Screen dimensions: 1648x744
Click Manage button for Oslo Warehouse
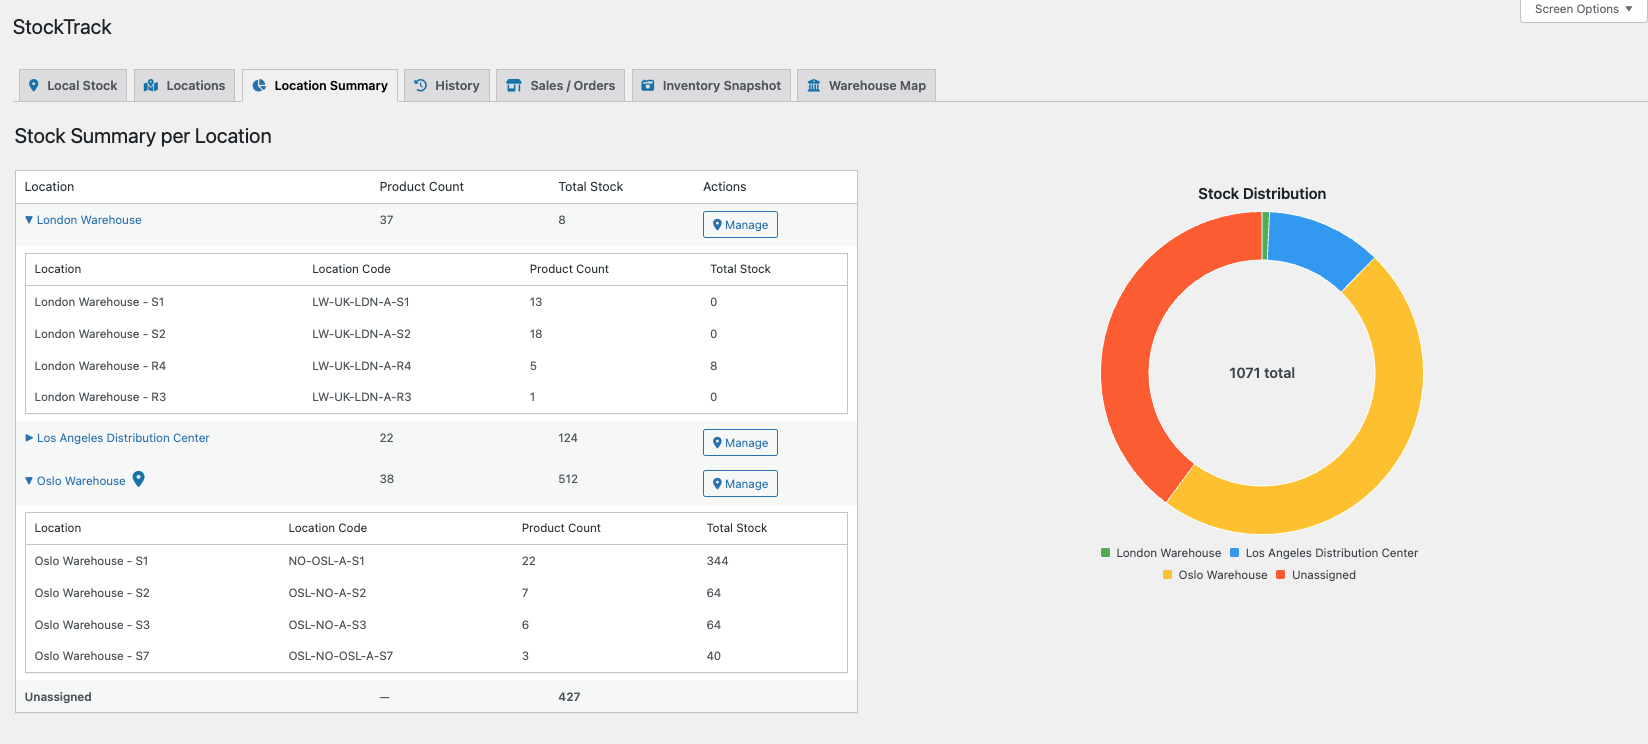740,484
